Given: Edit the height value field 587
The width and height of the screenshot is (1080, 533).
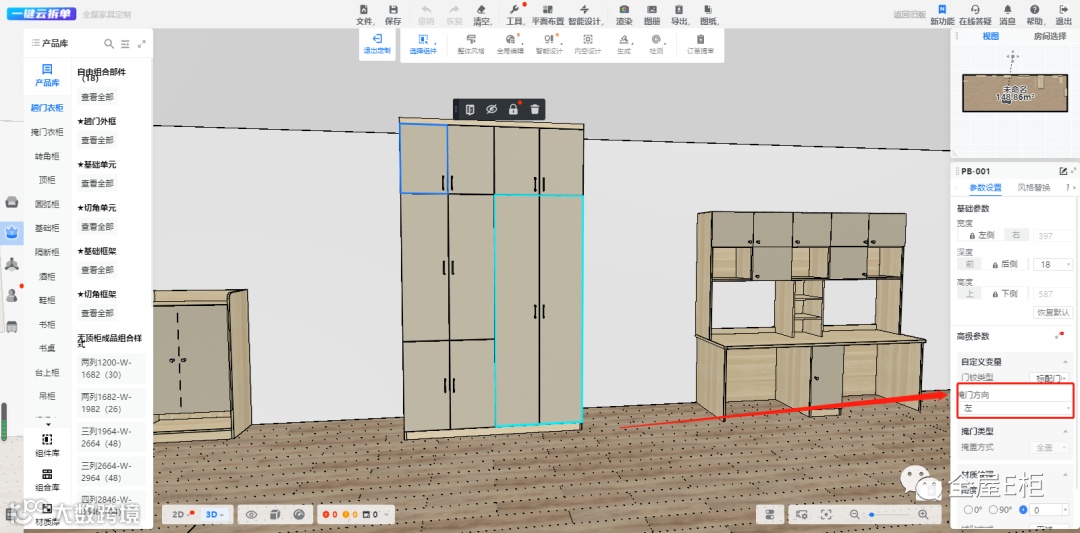Looking at the screenshot, I should point(1054,294).
